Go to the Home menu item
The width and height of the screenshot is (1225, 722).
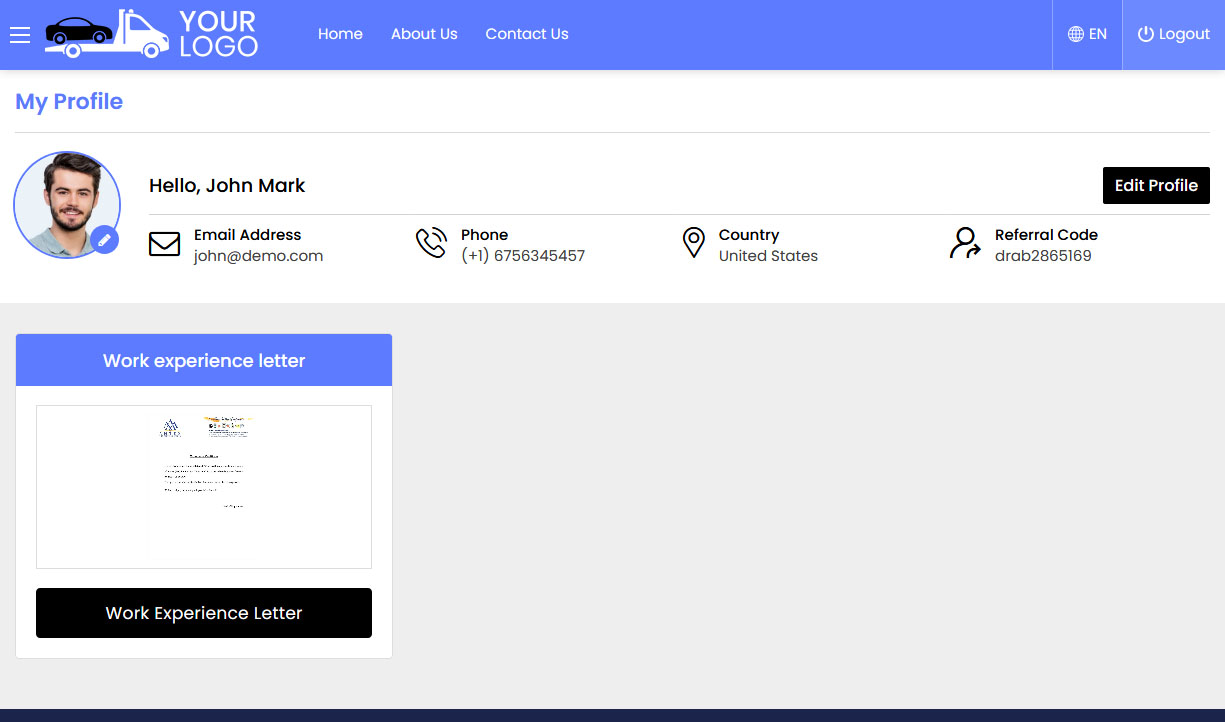340,34
